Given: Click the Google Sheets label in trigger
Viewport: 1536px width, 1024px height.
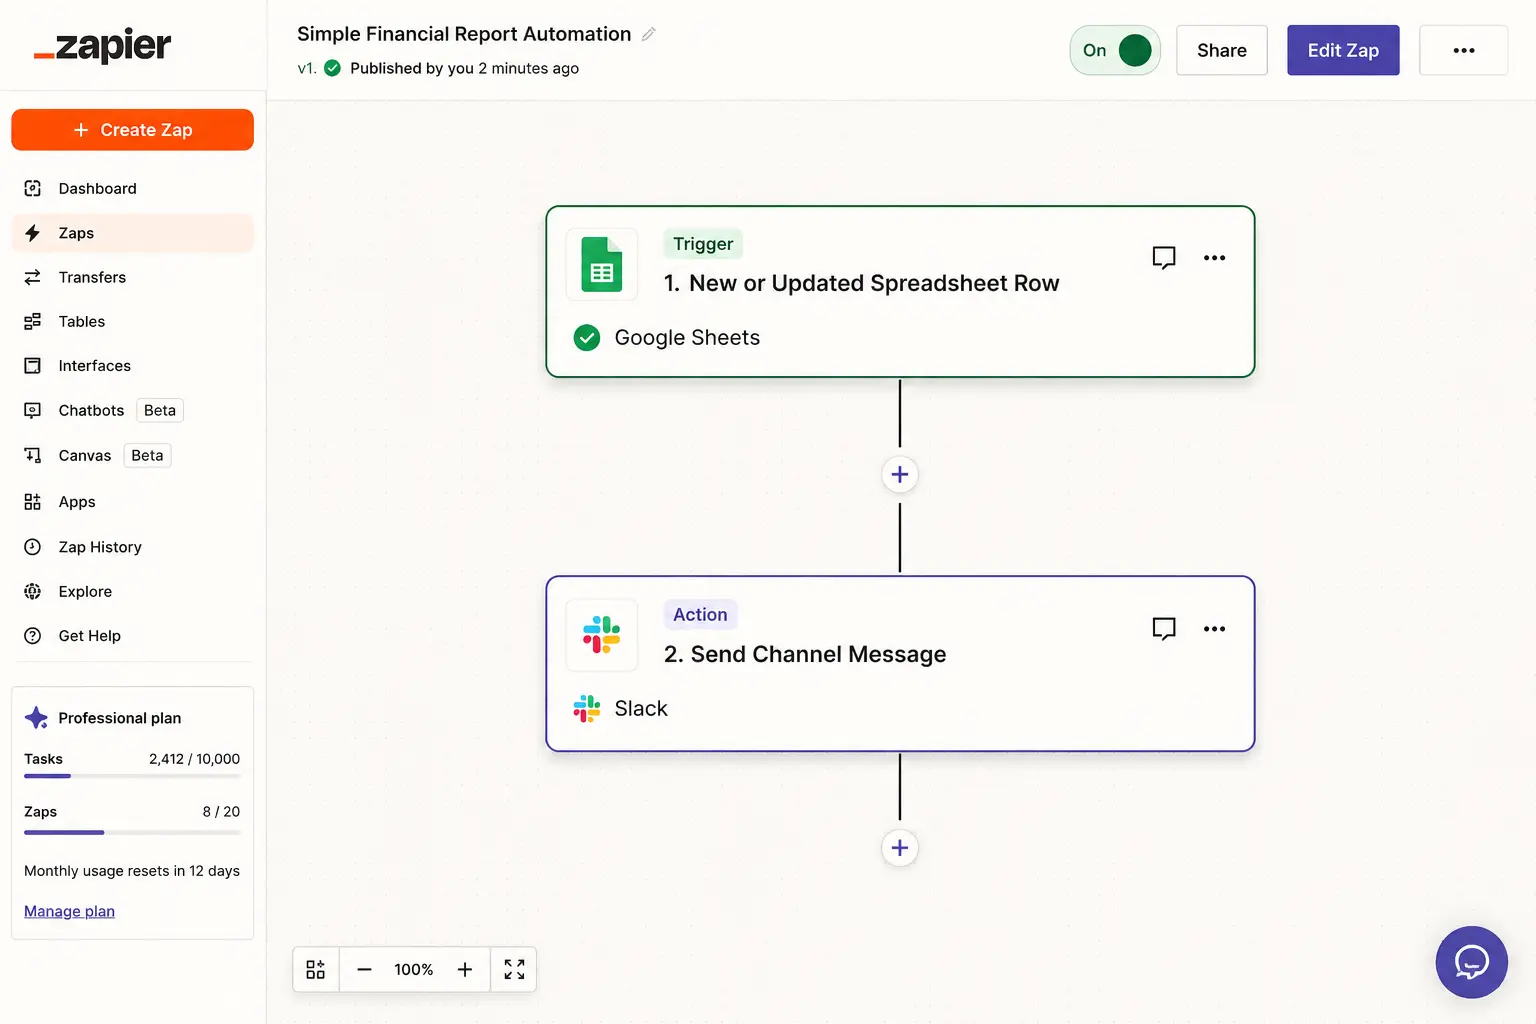Looking at the screenshot, I should (687, 338).
